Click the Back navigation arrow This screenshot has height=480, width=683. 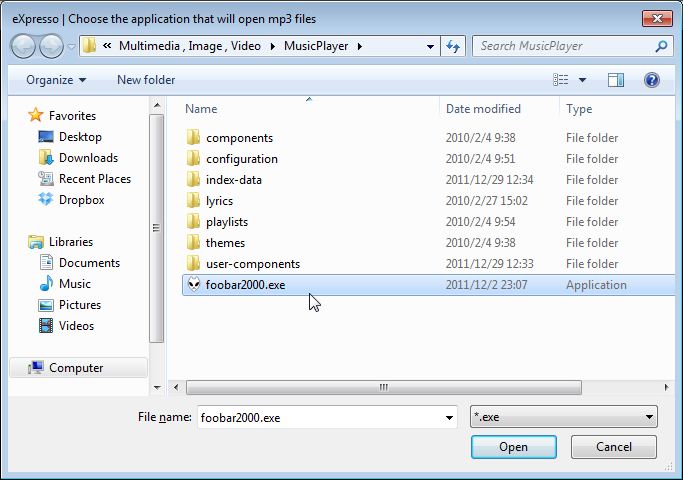click(23, 46)
